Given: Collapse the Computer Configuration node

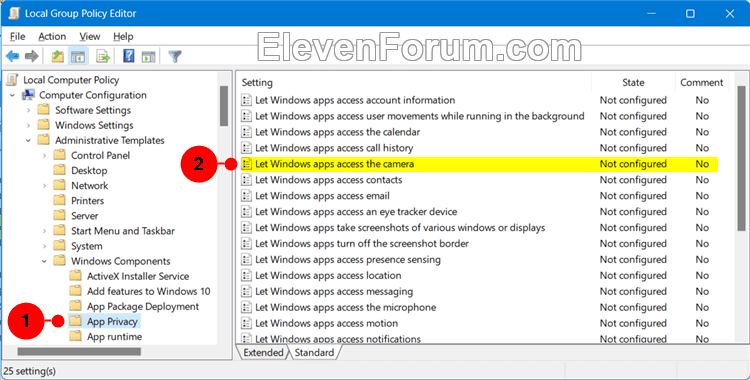Looking at the screenshot, I should (12, 95).
